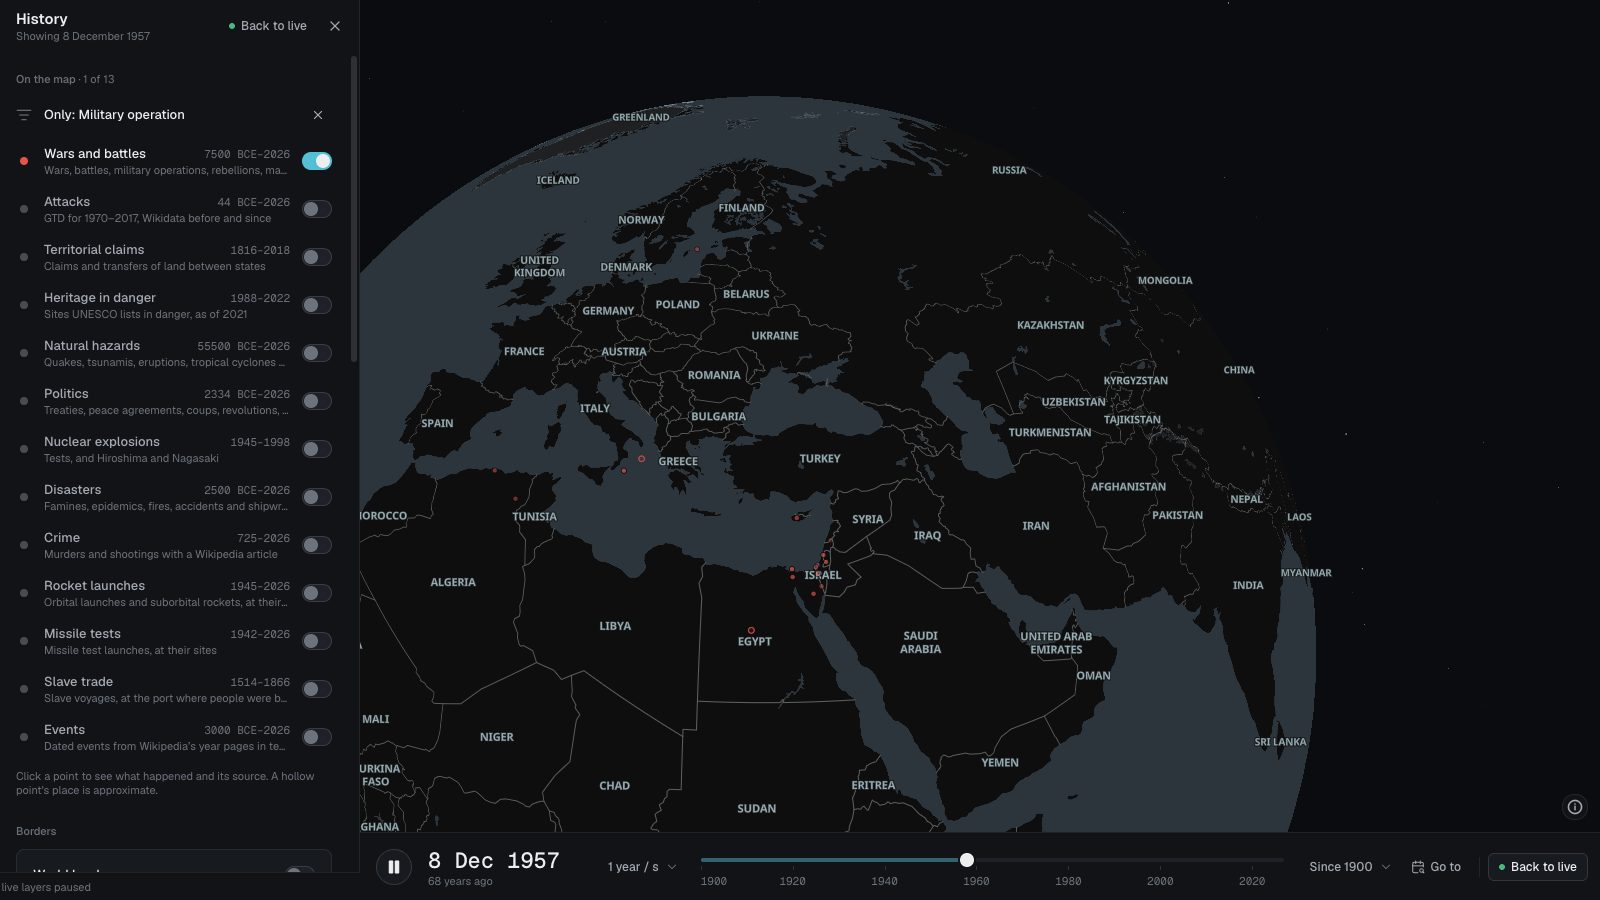Close the History panel

(335, 26)
